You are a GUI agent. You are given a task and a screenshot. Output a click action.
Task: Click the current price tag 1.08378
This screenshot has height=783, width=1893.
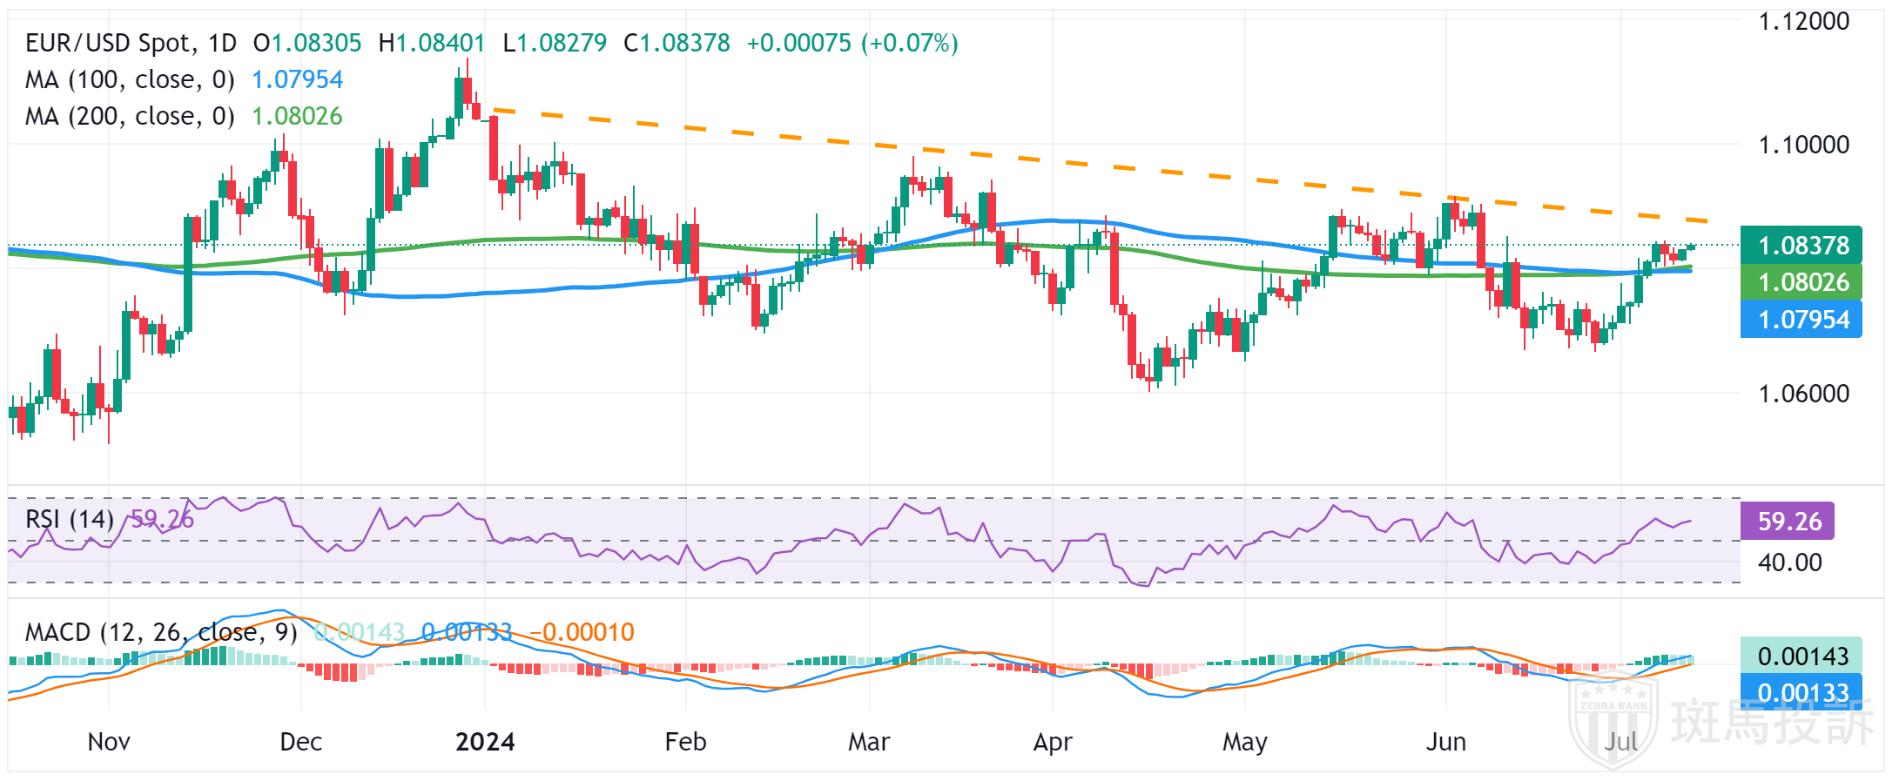point(1800,245)
